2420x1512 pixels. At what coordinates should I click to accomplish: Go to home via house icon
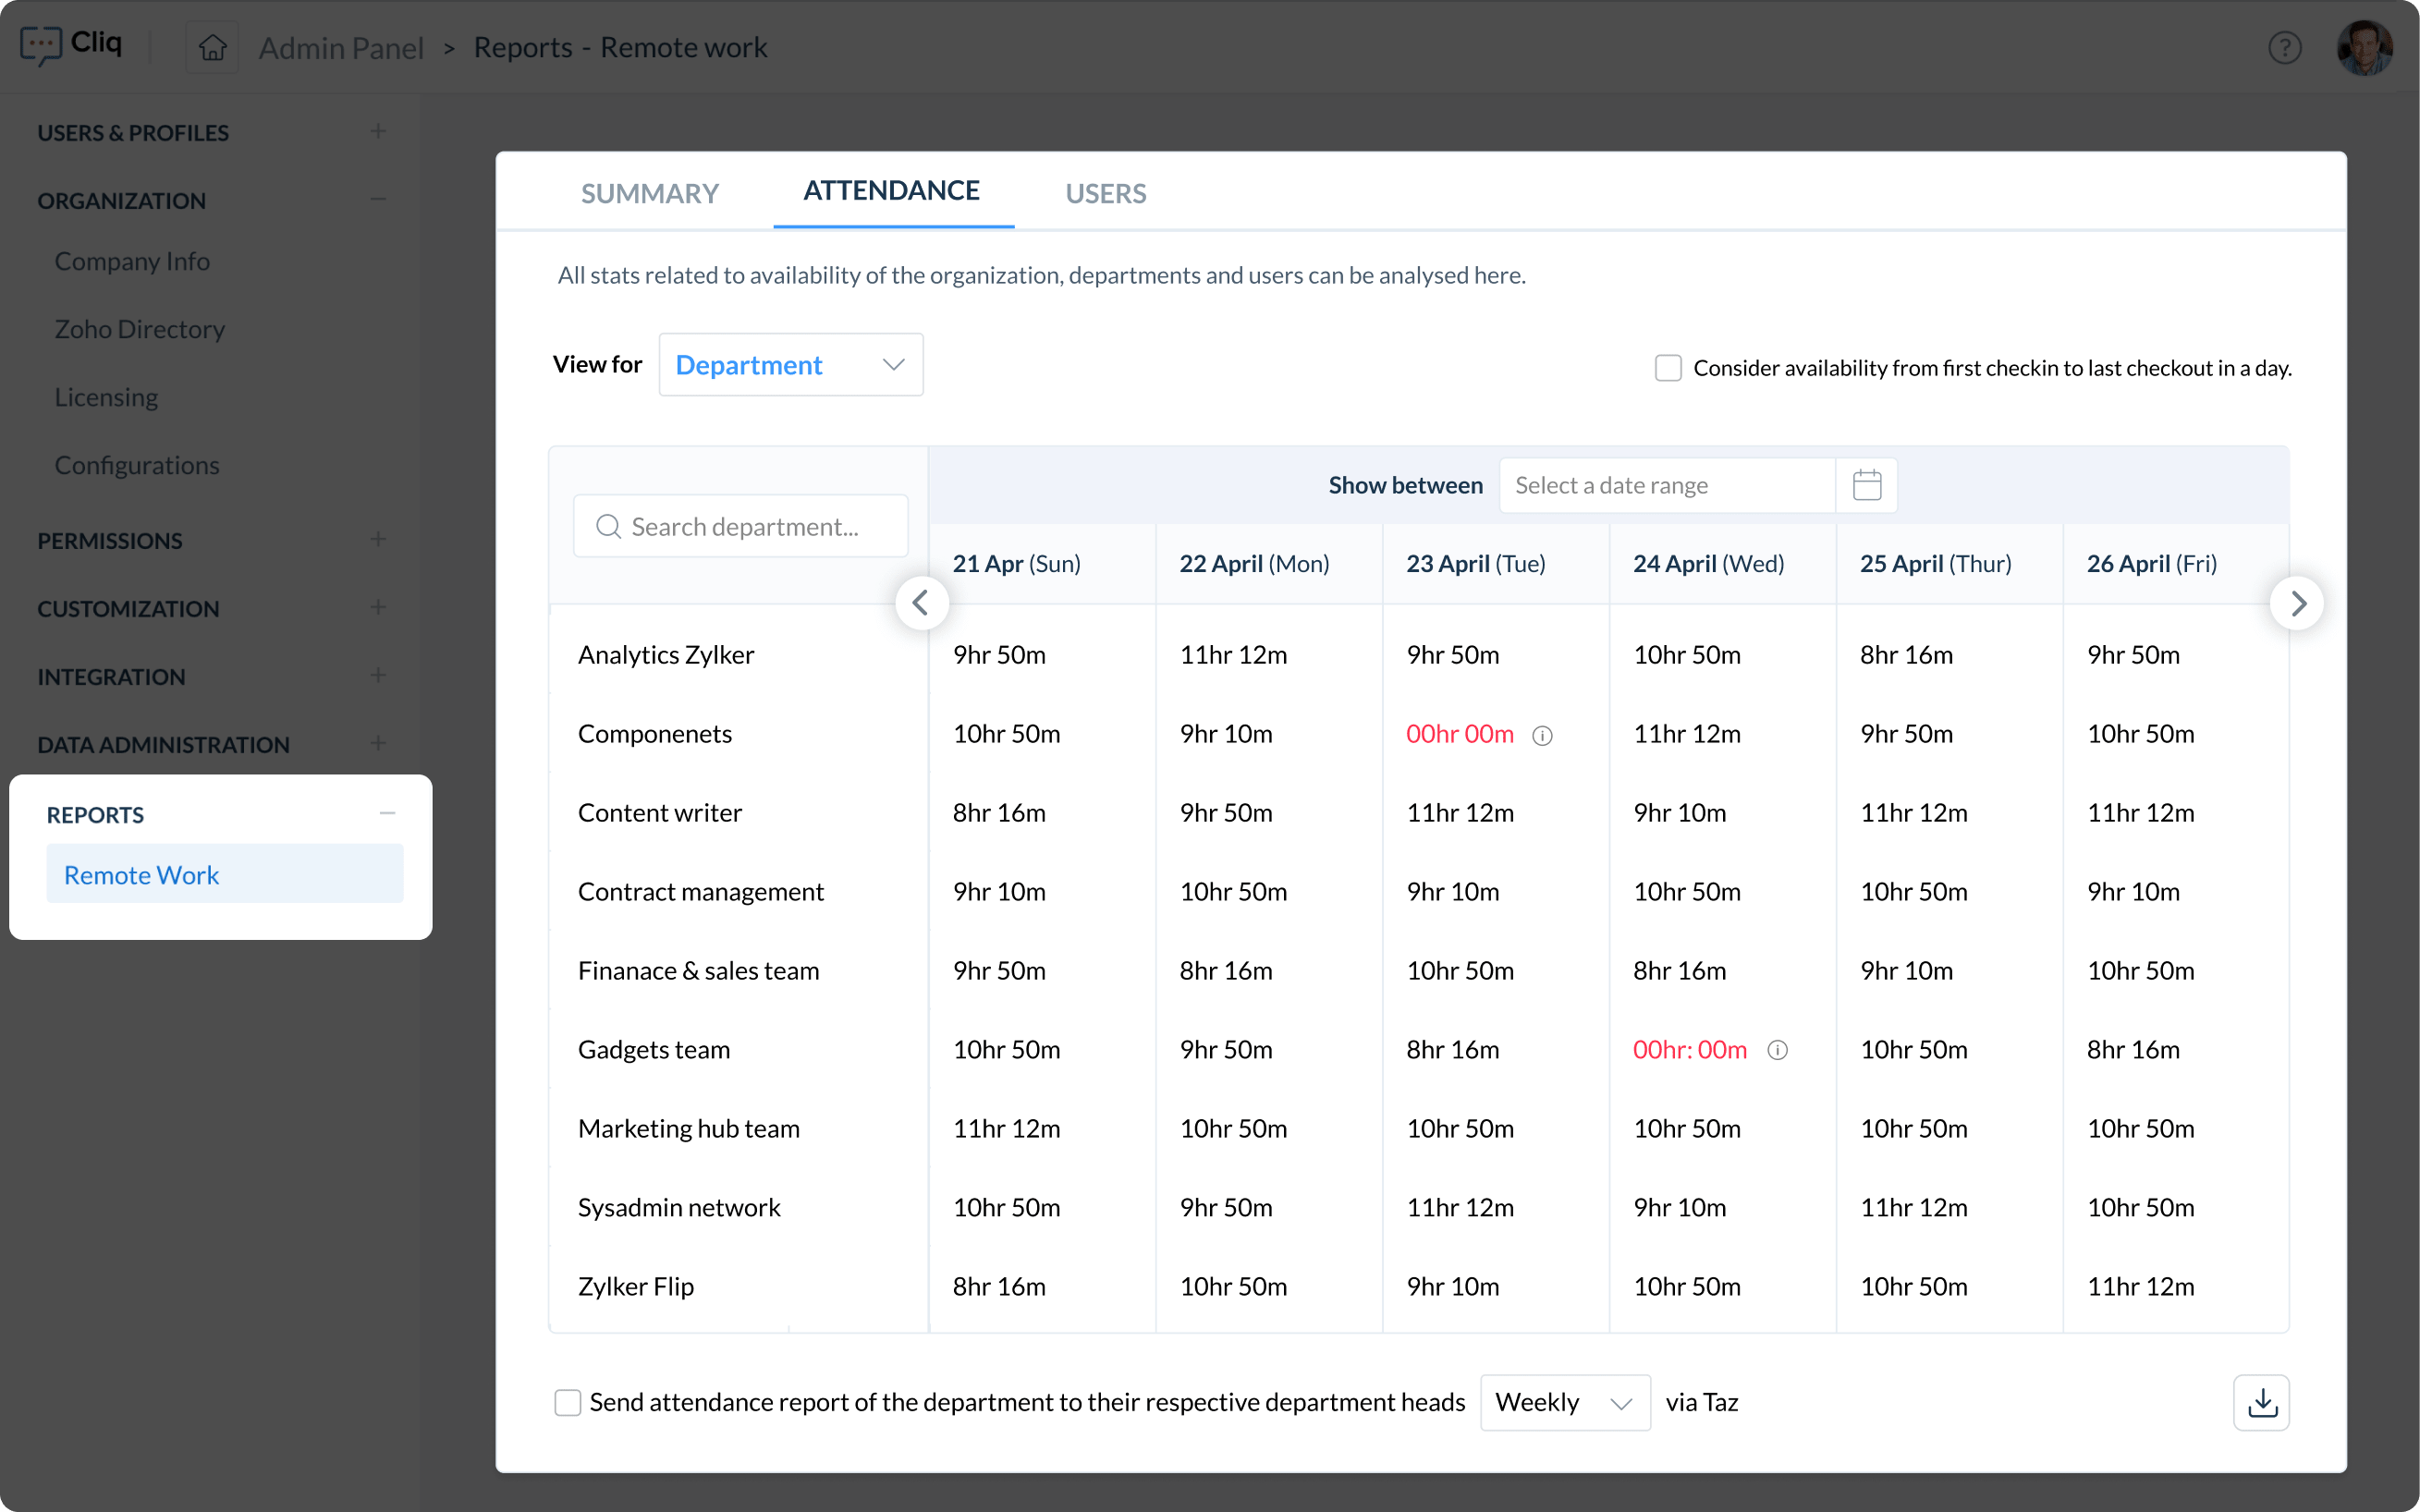click(x=212, y=47)
